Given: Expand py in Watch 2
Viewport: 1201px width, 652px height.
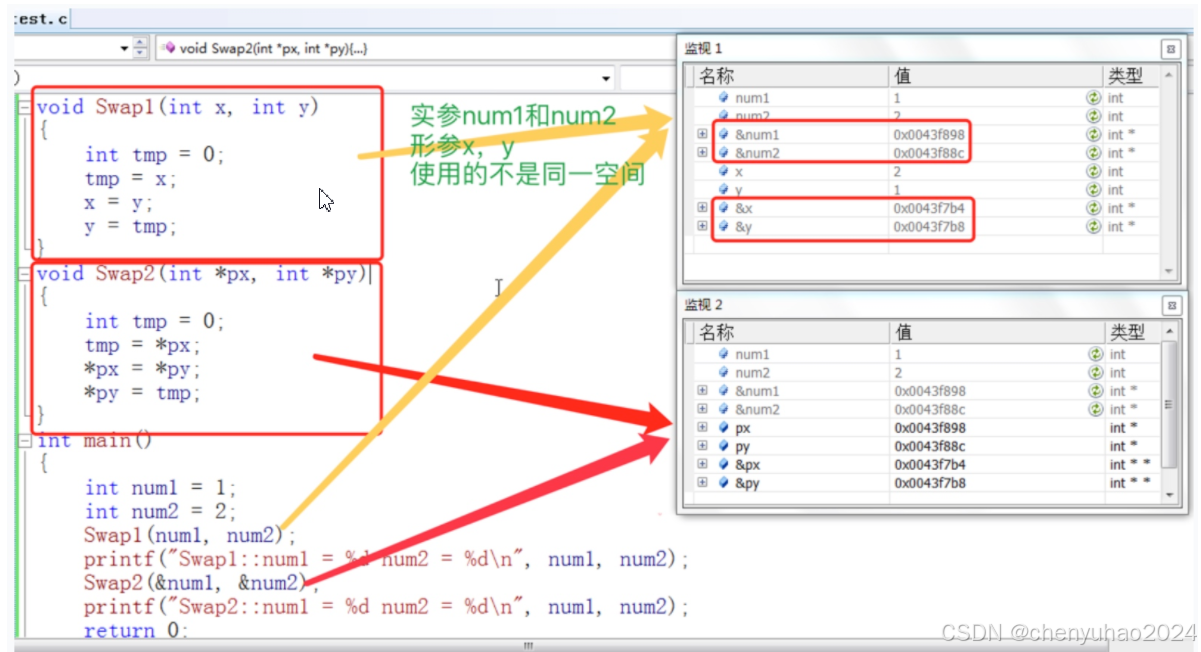Looking at the screenshot, I should [x=703, y=446].
